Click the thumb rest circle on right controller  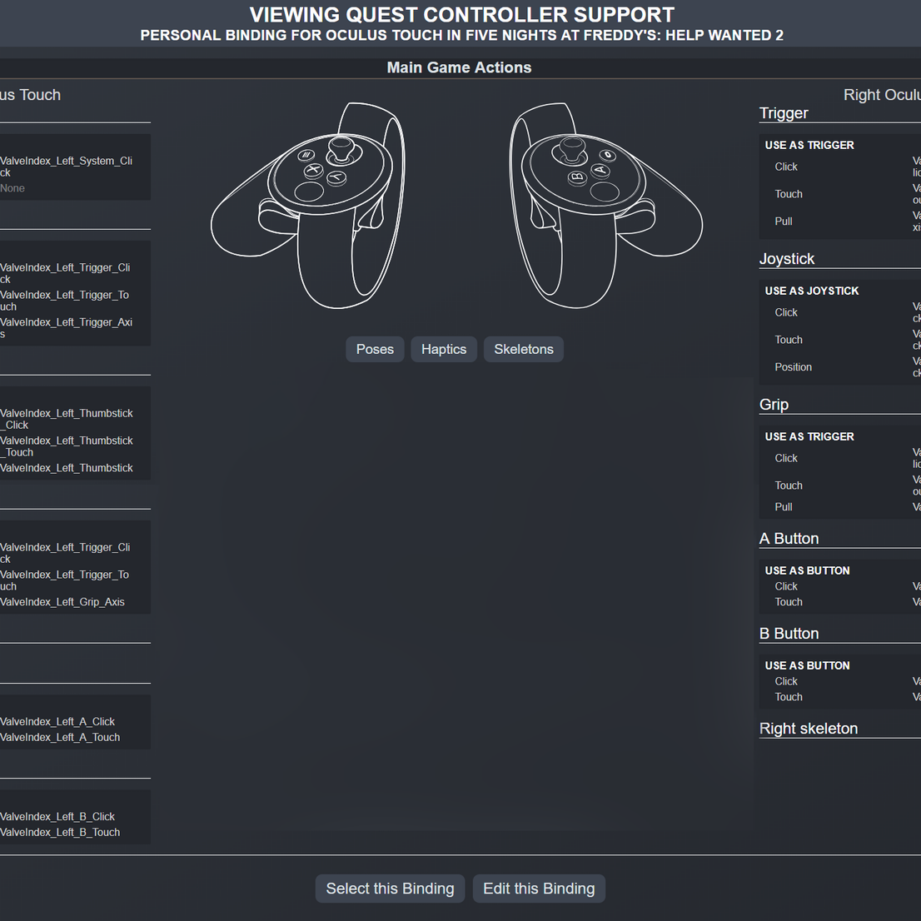(x=604, y=191)
